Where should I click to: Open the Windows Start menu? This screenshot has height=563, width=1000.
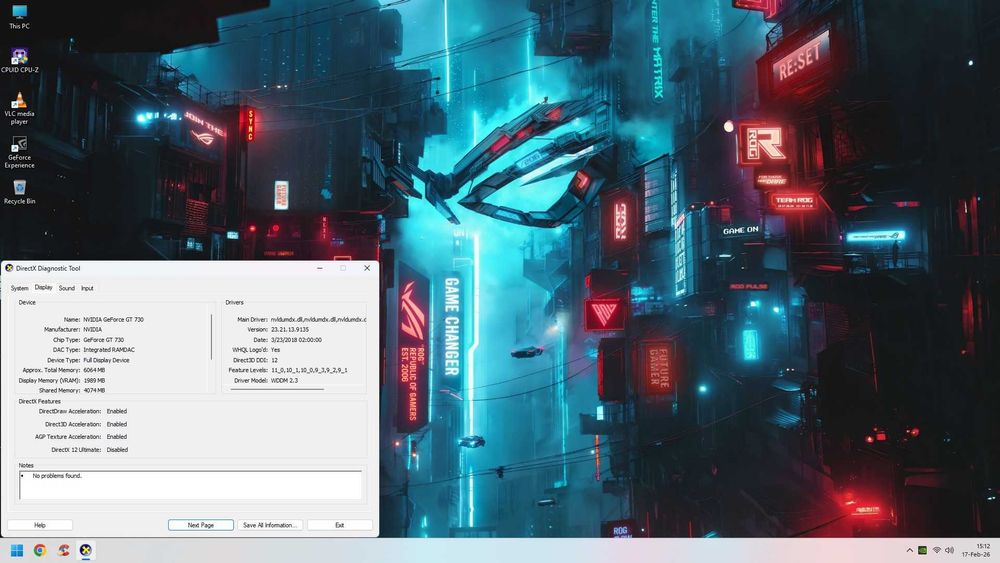click(x=17, y=550)
